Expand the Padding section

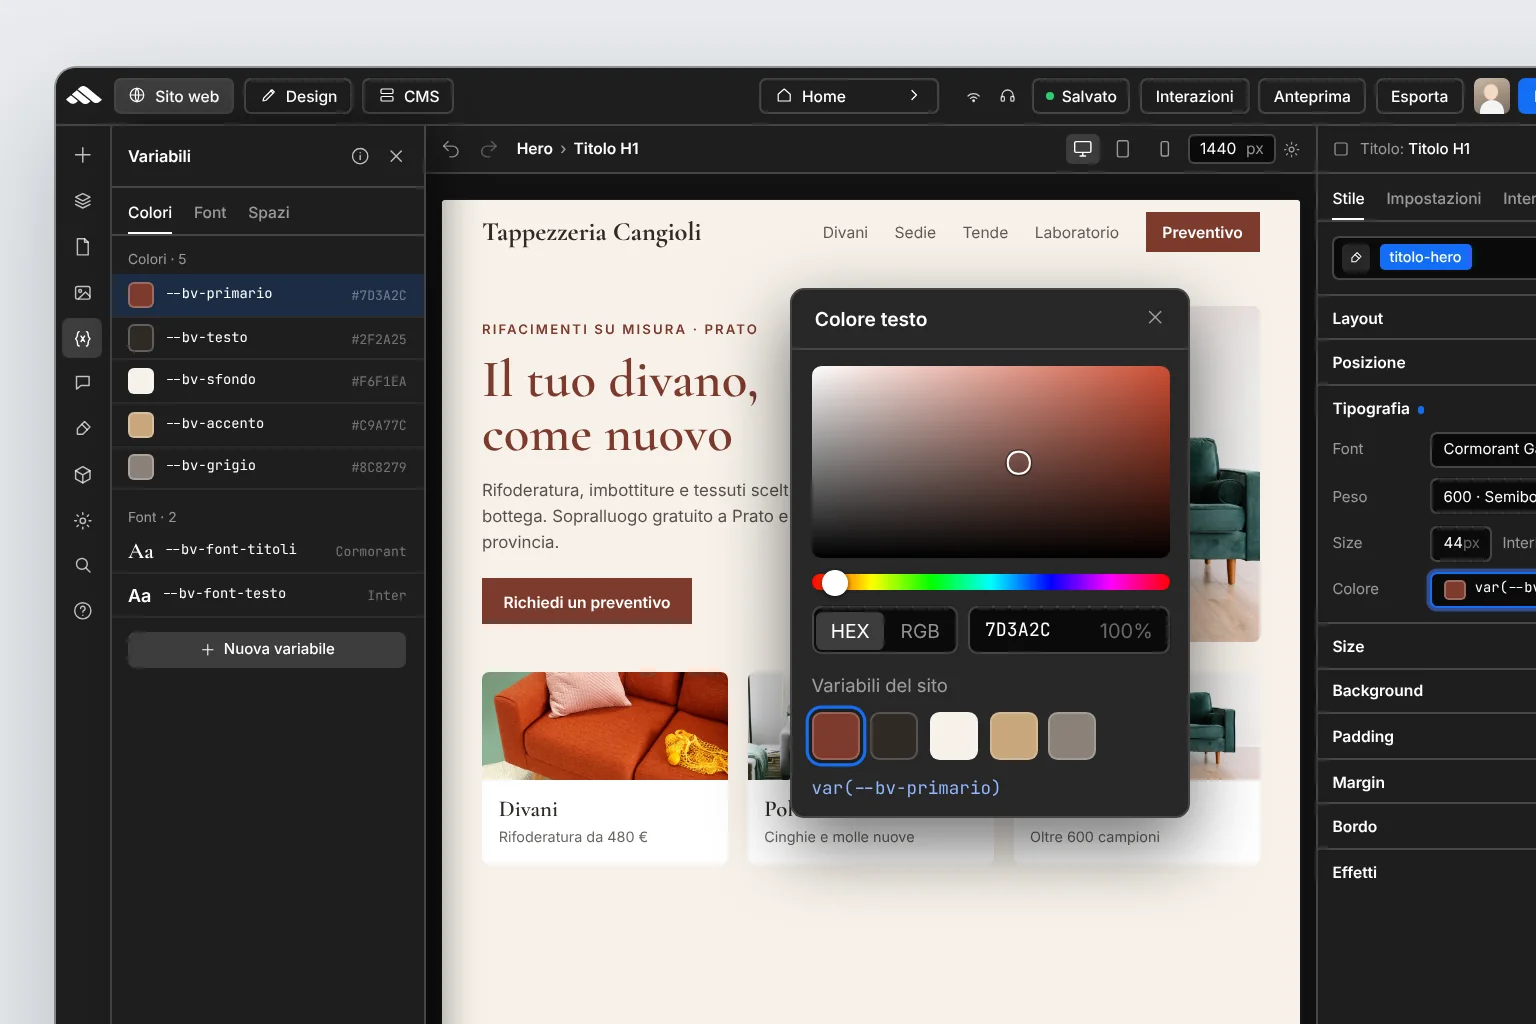(x=1427, y=736)
